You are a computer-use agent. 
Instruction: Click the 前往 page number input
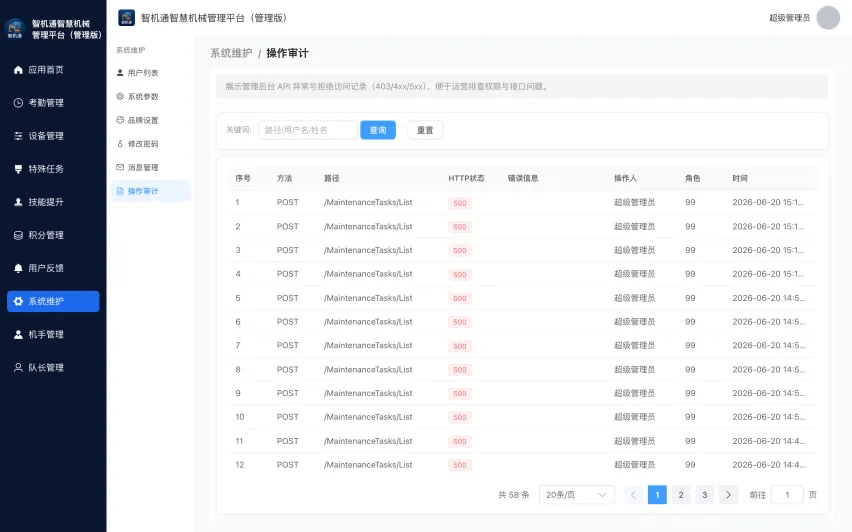(x=787, y=495)
